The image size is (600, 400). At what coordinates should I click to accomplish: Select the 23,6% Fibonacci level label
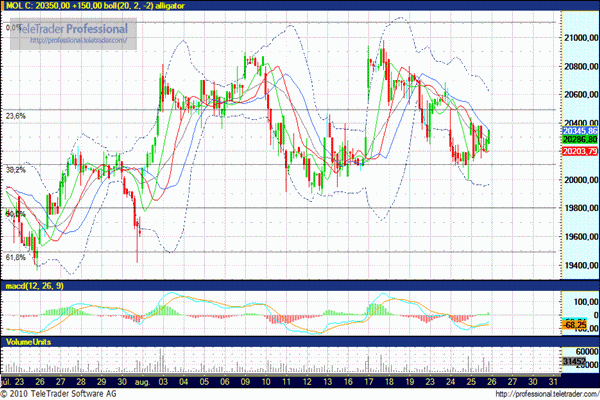tap(16, 116)
